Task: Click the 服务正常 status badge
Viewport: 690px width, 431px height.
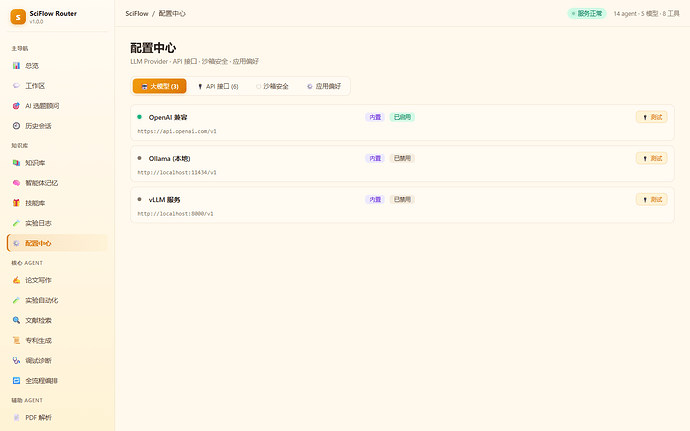Action: pos(587,14)
